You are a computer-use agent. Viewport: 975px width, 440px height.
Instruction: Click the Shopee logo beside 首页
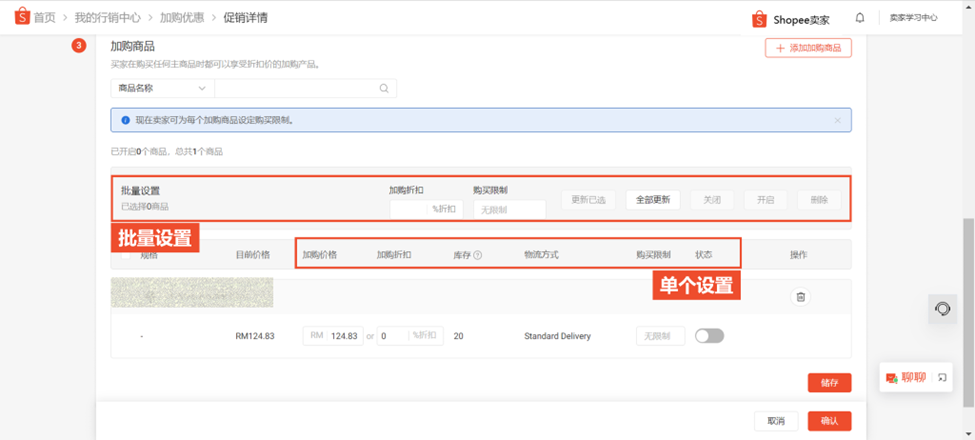click(22, 17)
